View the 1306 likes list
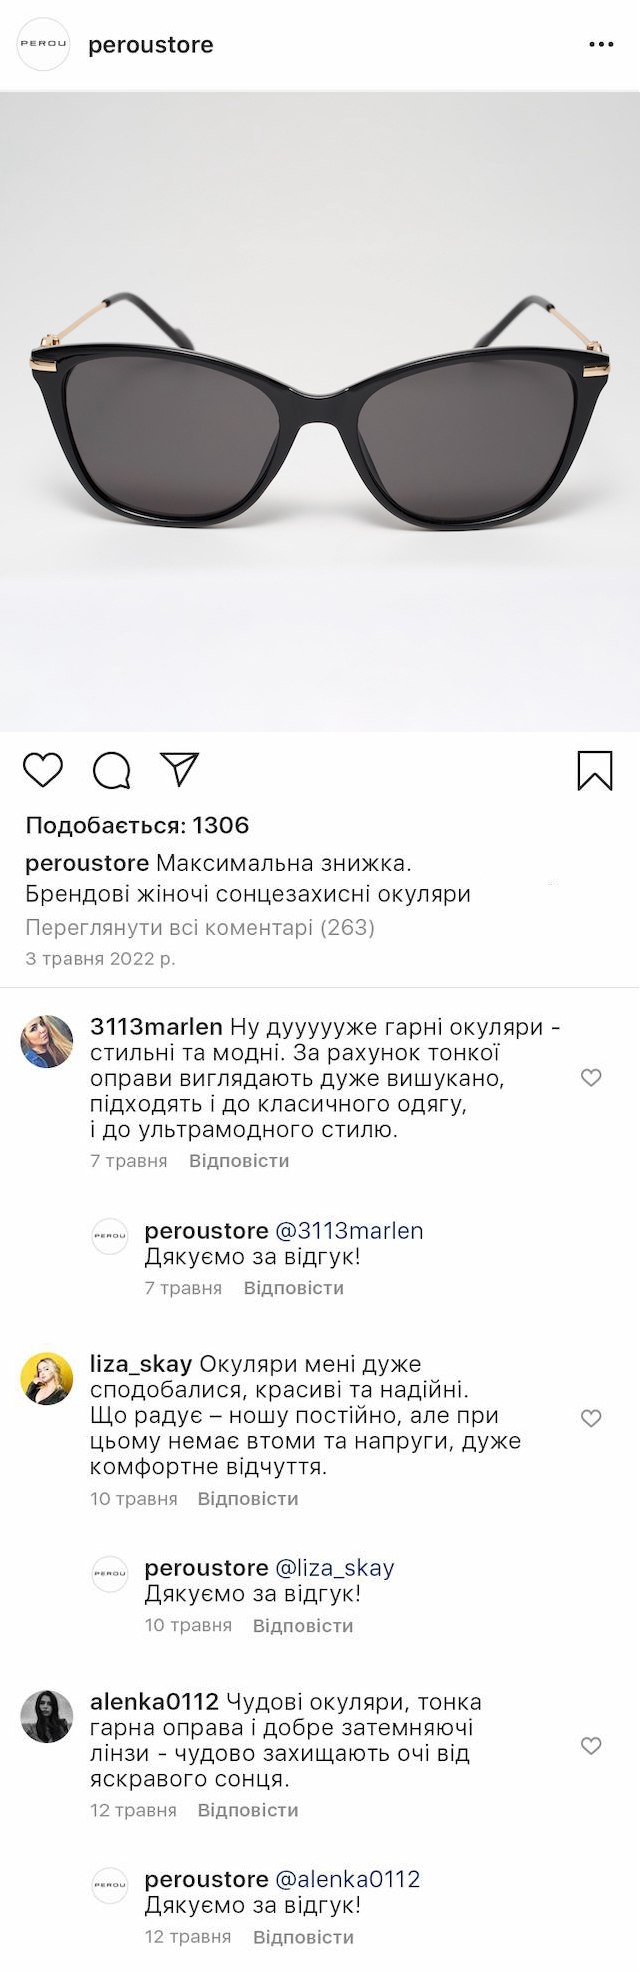 click(x=137, y=825)
